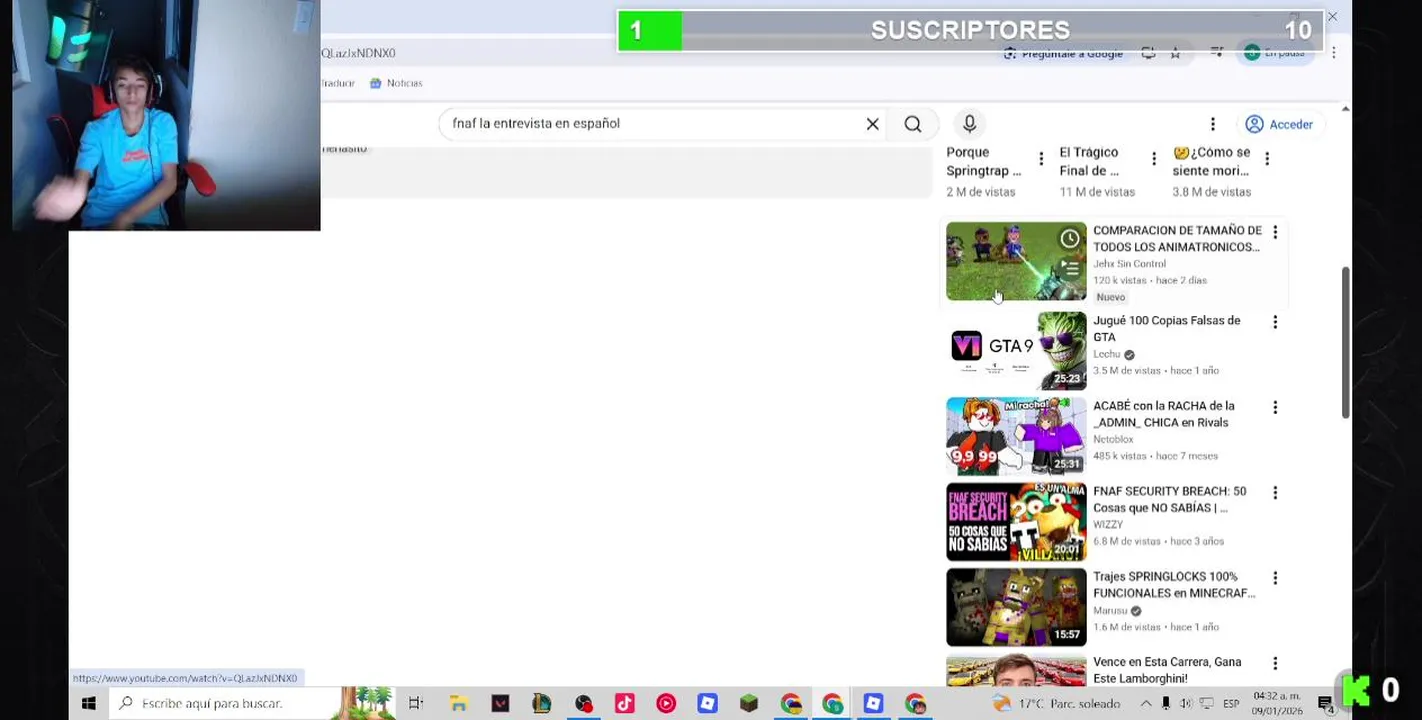Show hidden system tray icons chevron
1422x720 pixels.
(1146, 704)
